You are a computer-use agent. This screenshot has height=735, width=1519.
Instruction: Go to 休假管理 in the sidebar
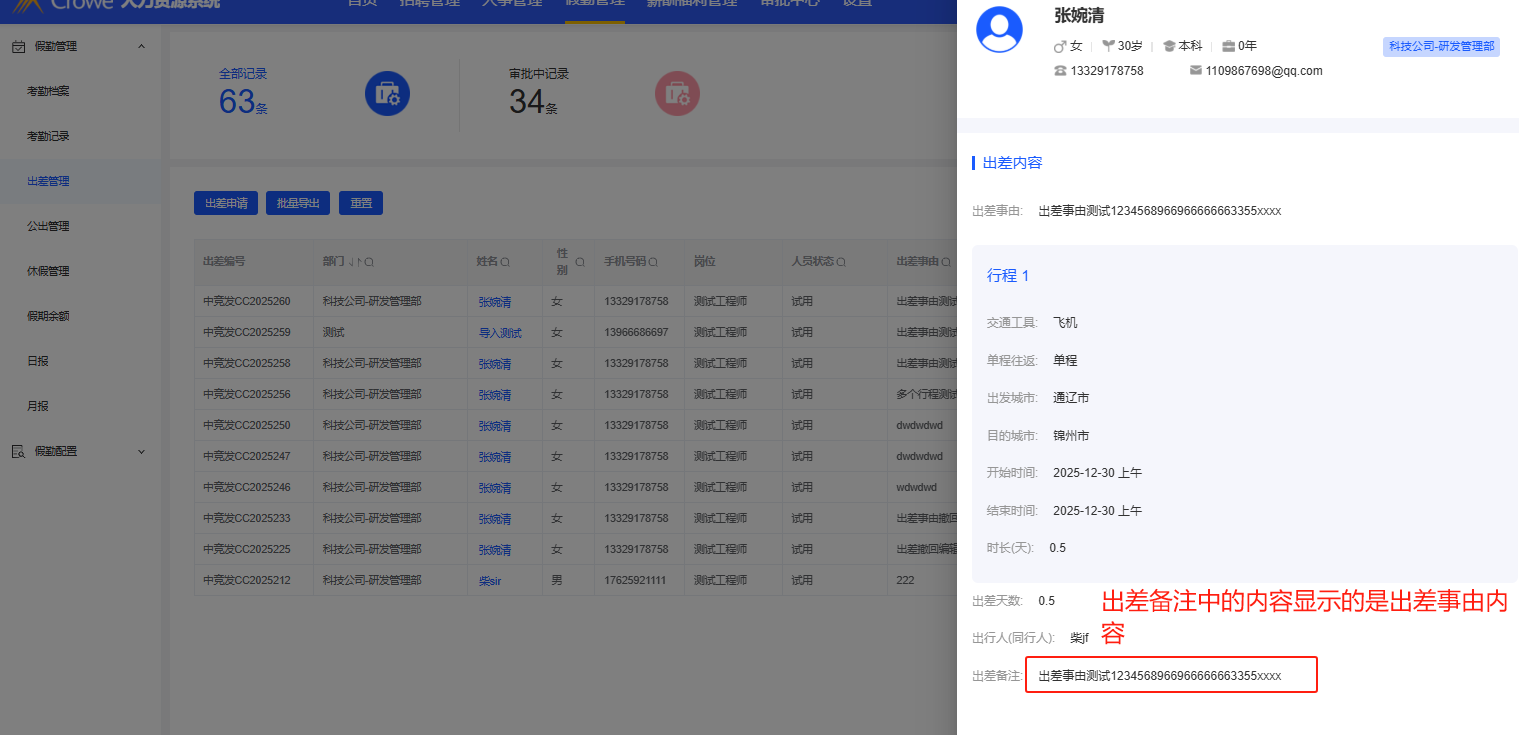pos(48,271)
